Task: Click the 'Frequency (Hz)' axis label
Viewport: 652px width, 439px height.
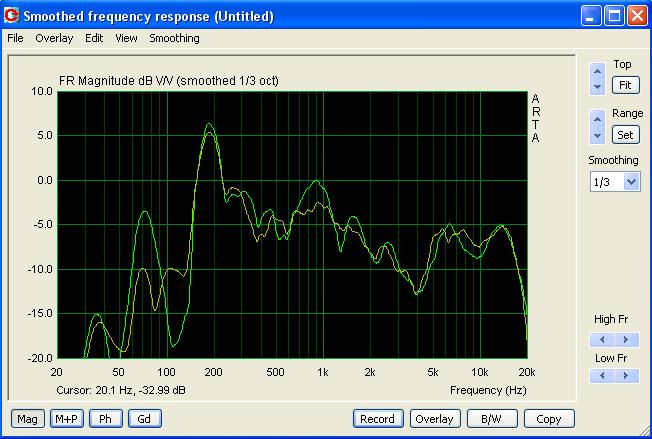Action: point(488,390)
